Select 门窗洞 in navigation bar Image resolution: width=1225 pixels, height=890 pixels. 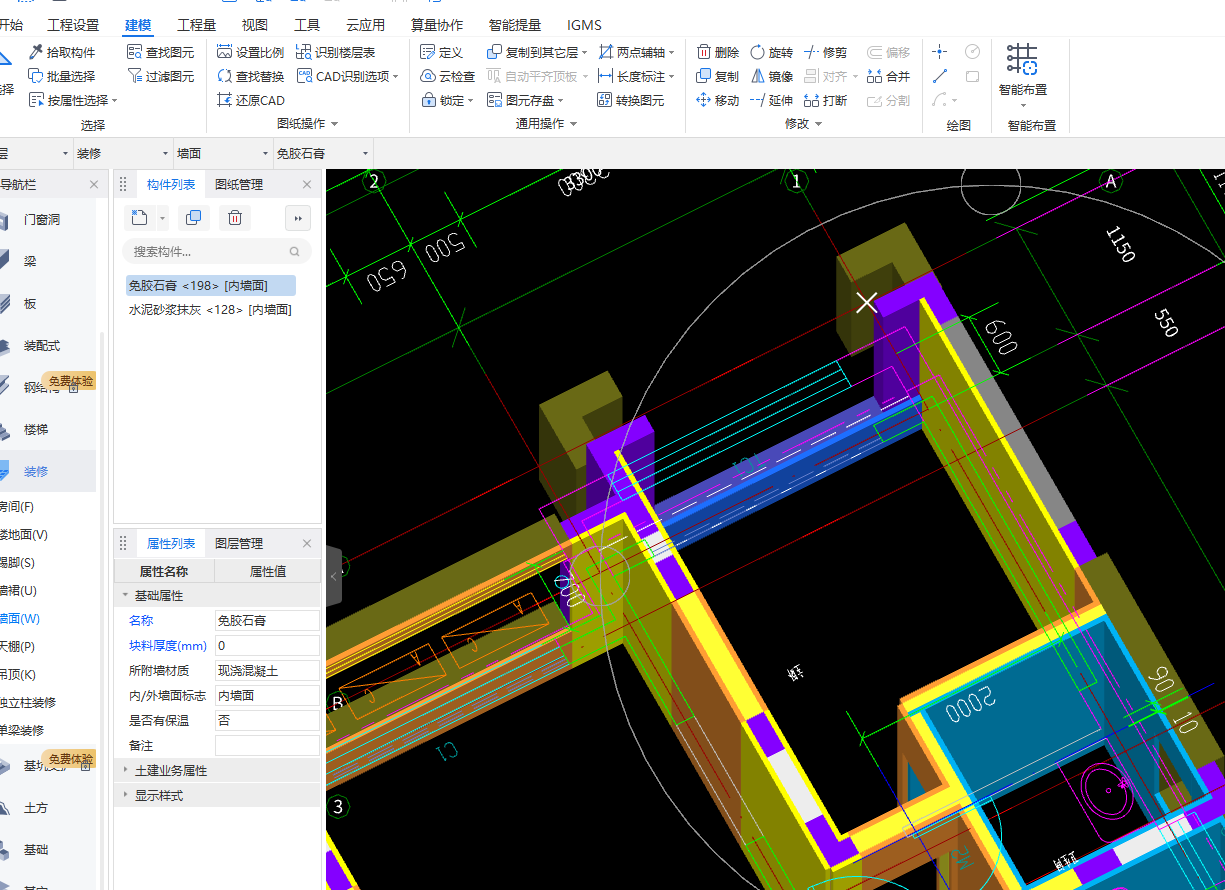[x=41, y=219]
